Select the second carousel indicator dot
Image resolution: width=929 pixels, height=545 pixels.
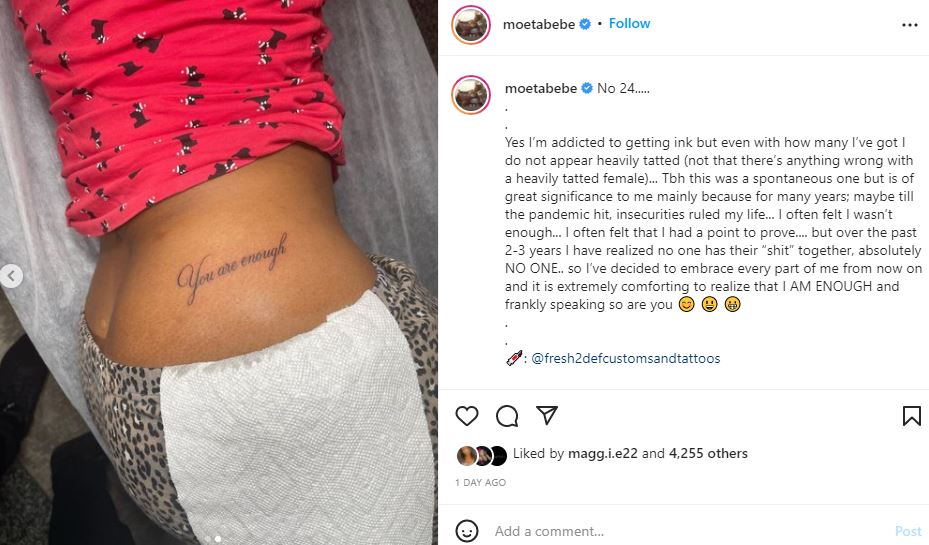click(218, 539)
